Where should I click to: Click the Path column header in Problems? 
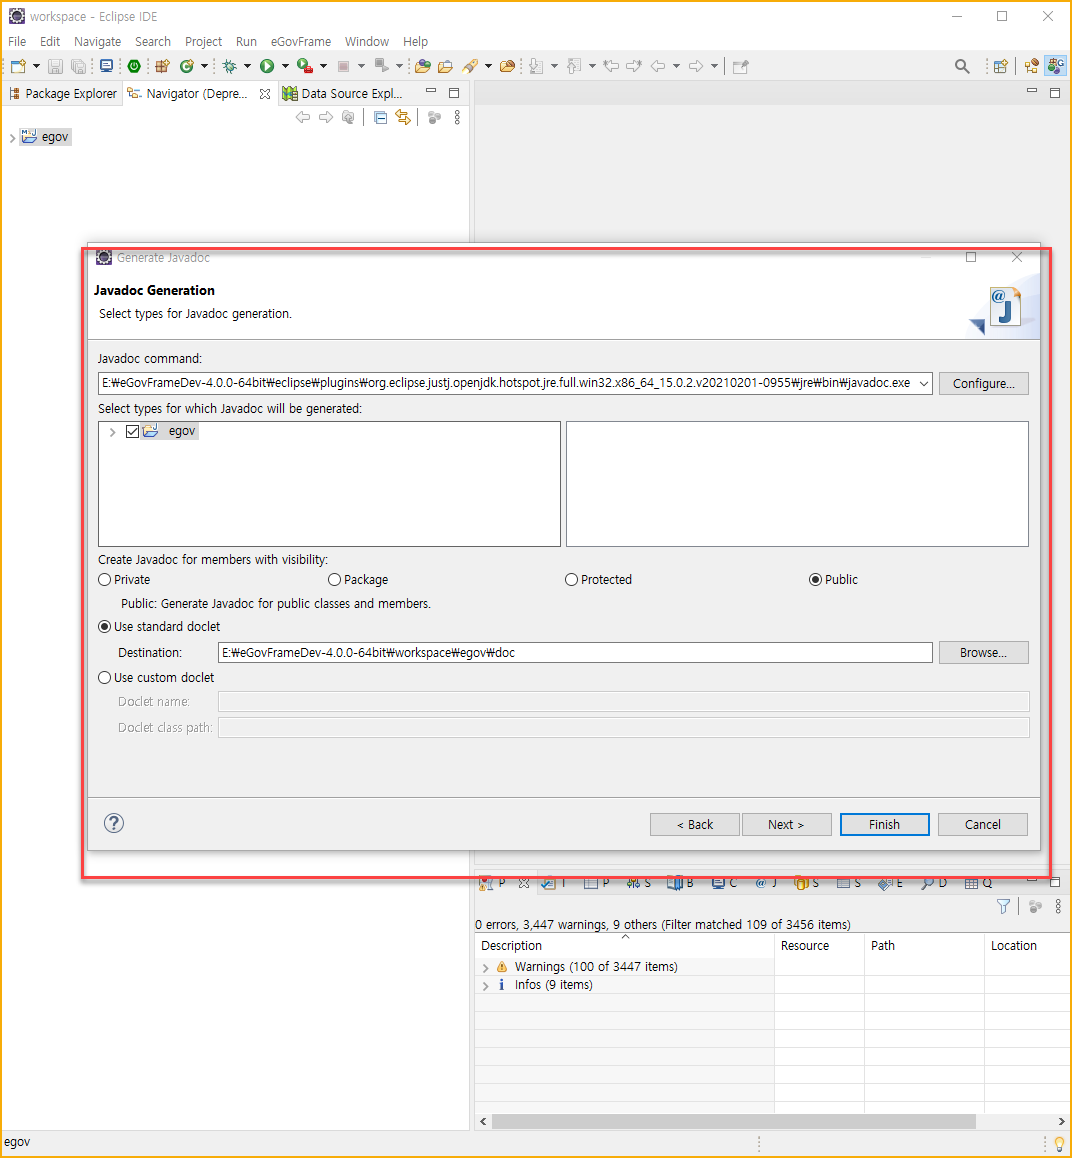pyautogui.click(x=924, y=945)
